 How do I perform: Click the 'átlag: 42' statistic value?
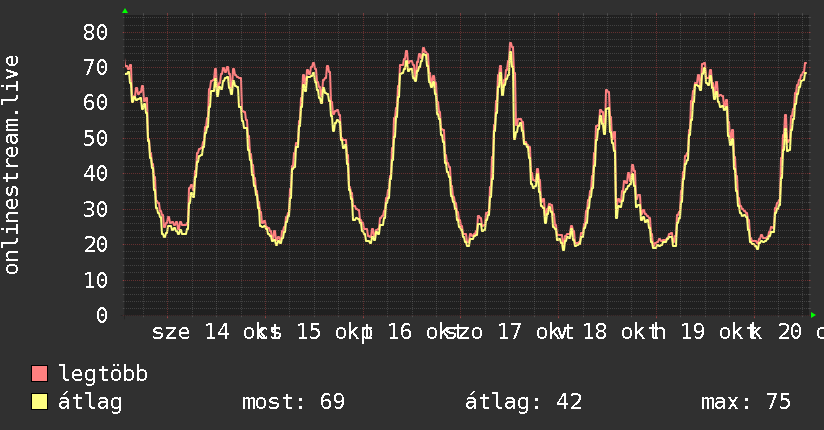pyautogui.click(x=523, y=402)
